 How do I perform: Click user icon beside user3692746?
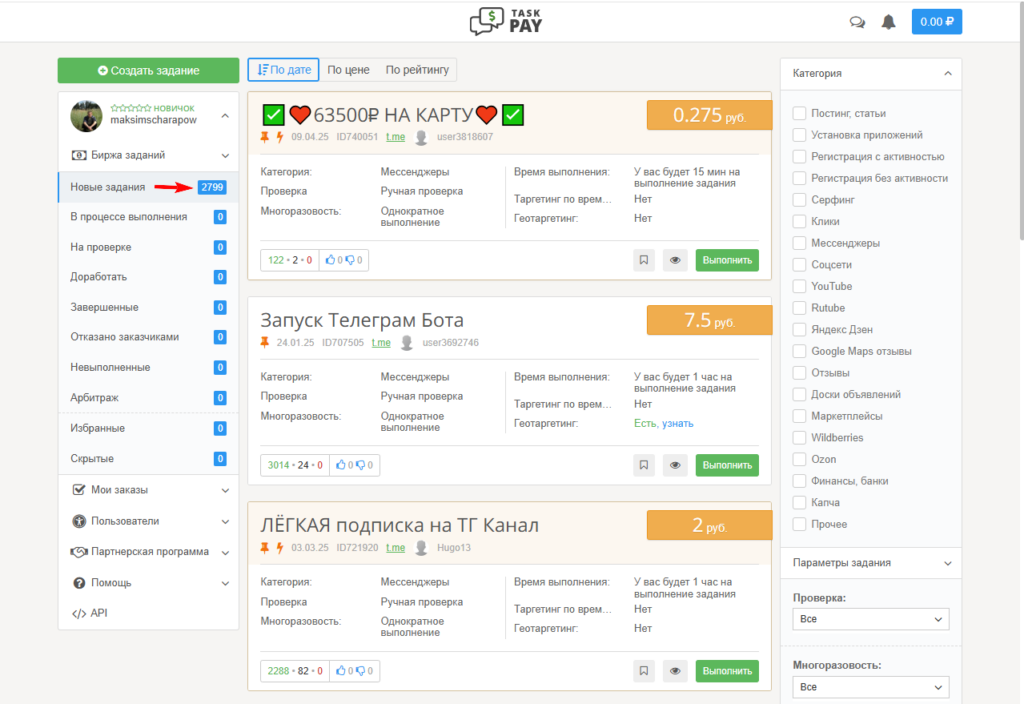(x=406, y=342)
